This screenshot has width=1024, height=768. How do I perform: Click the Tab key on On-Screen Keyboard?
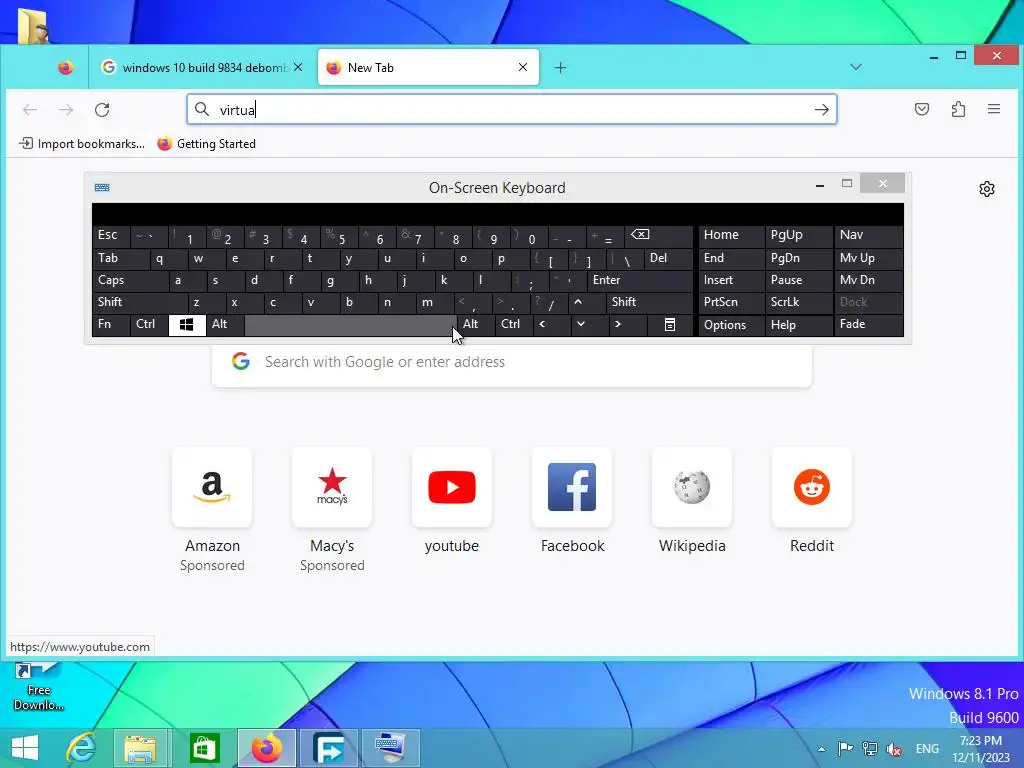click(x=121, y=259)
